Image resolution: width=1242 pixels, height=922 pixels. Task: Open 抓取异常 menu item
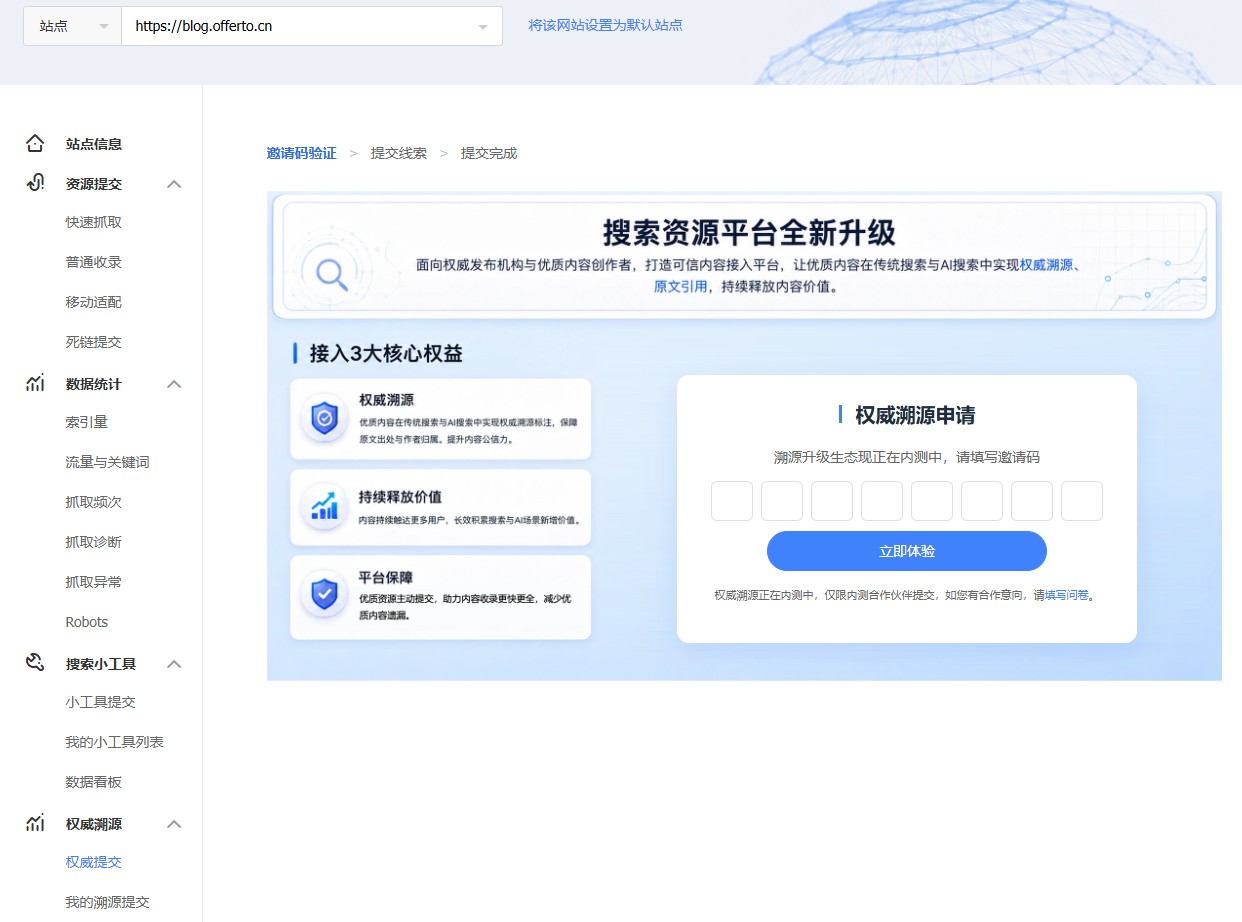(x=94, y=582)
